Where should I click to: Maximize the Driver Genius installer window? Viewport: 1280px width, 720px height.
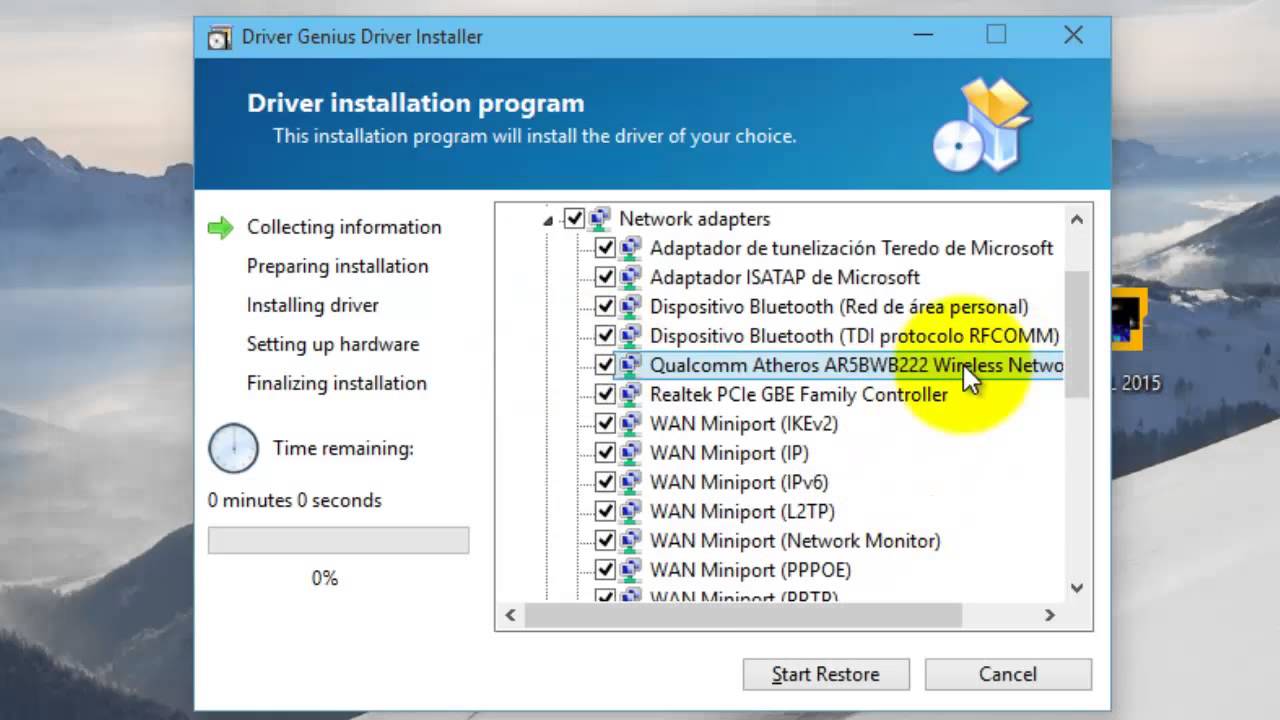(x=996, y=35)
